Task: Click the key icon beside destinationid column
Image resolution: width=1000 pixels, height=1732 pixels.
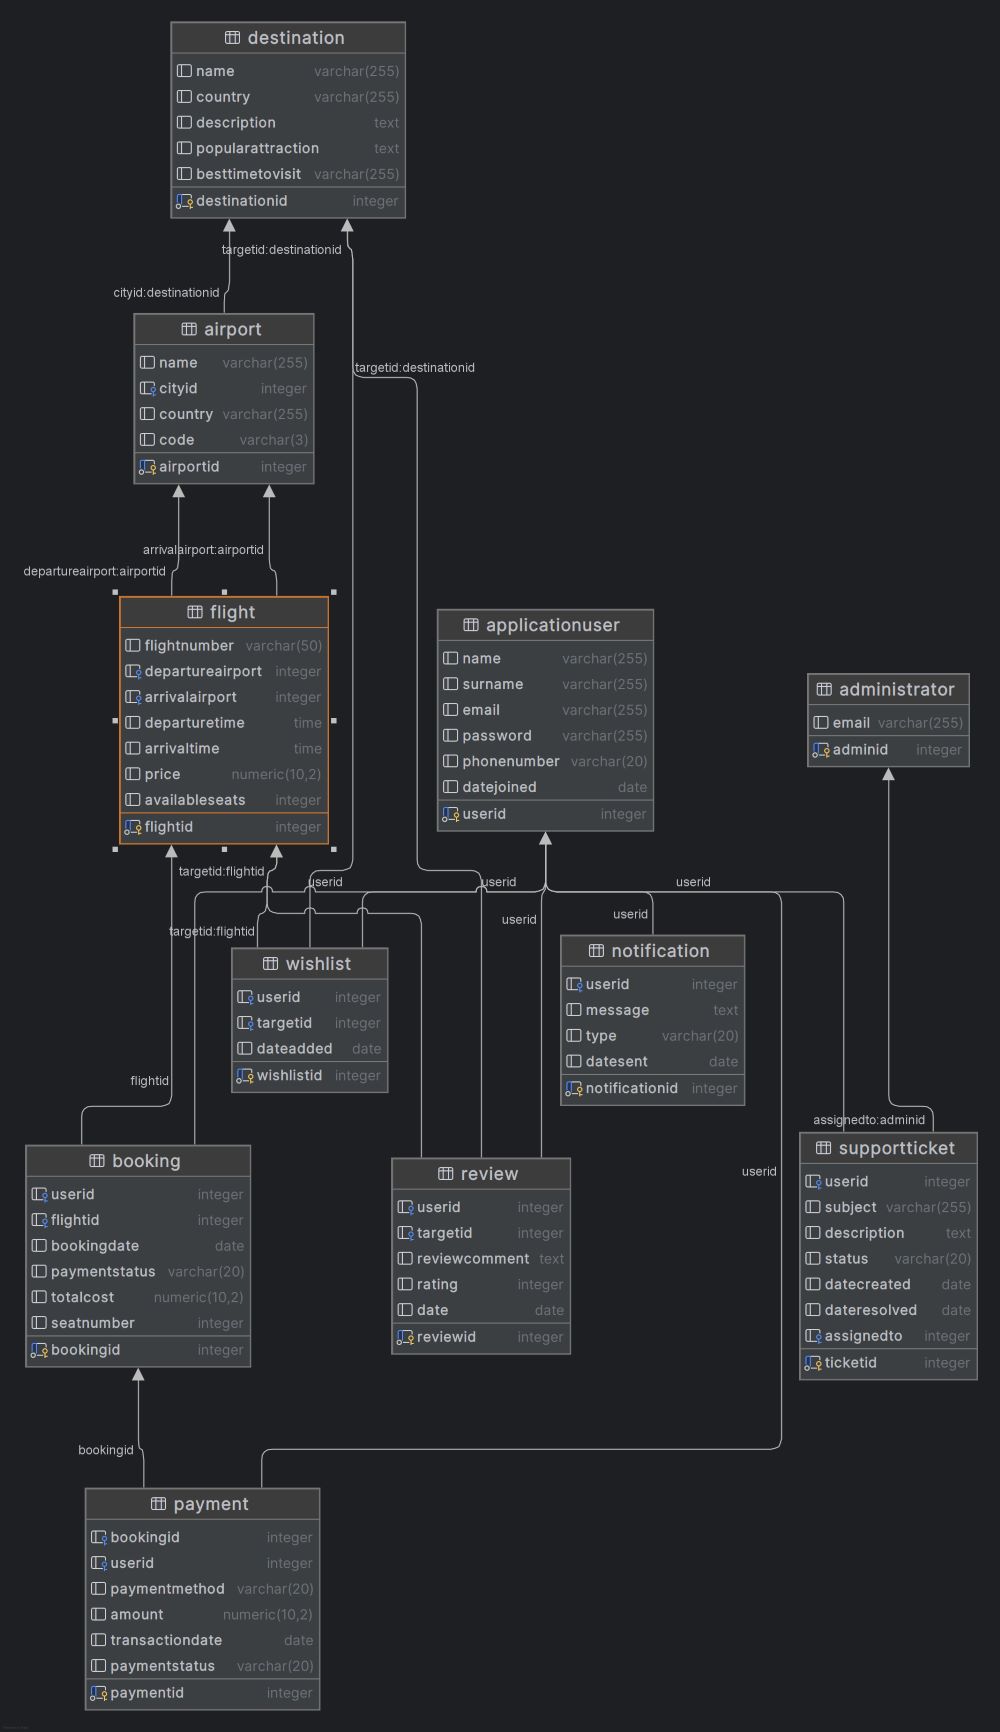Action: pos(184,201)
